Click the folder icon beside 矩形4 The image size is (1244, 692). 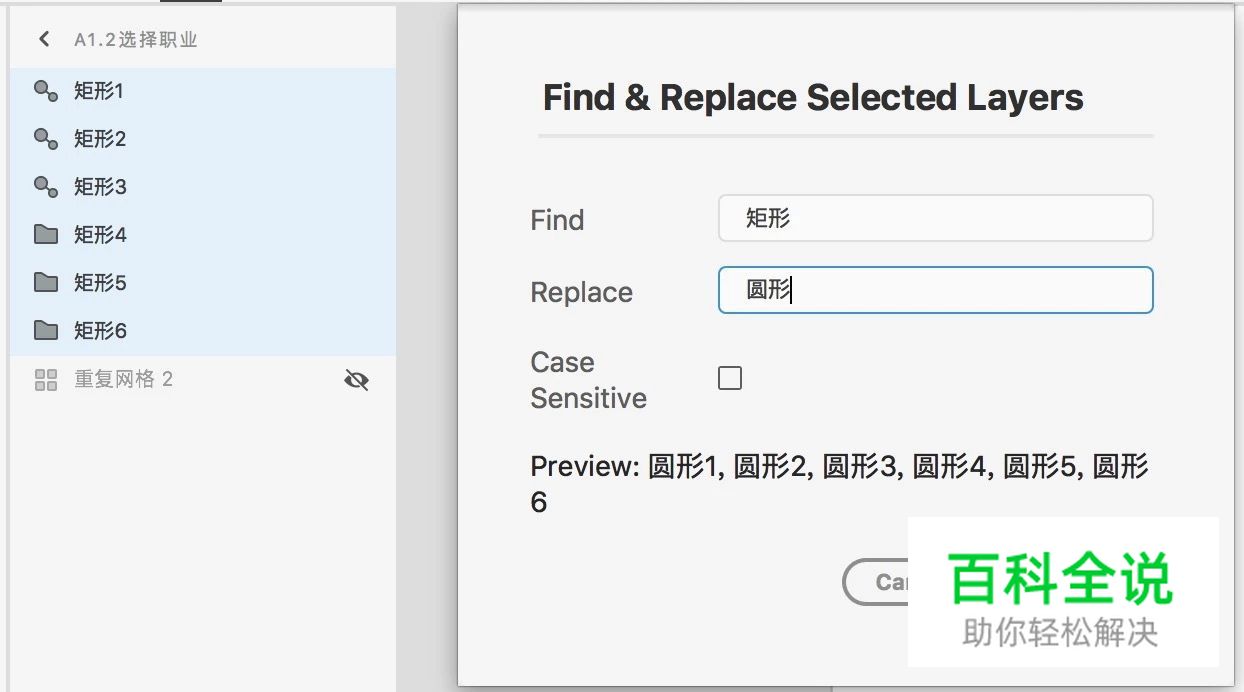point(45,235)
